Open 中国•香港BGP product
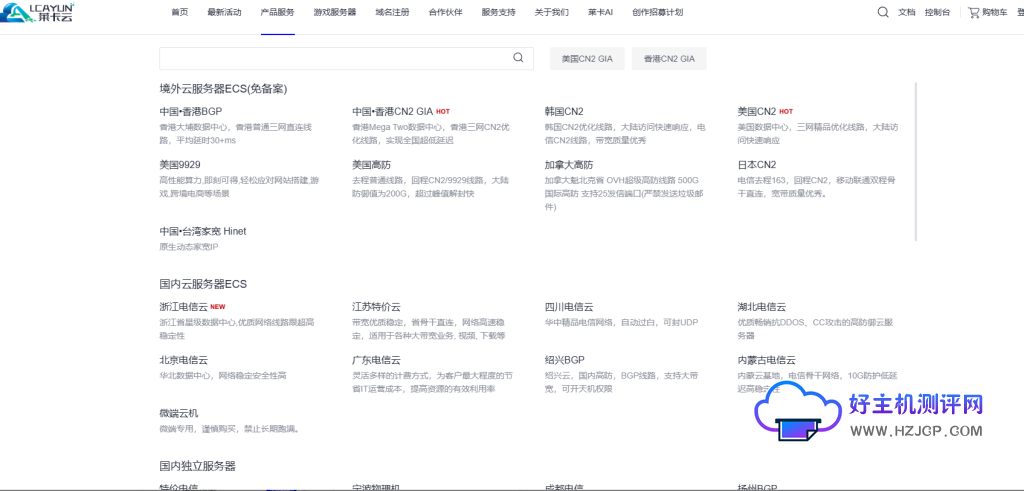This screenshot has width=1024, height=491. pyautogui.click(x=191, y=111)
